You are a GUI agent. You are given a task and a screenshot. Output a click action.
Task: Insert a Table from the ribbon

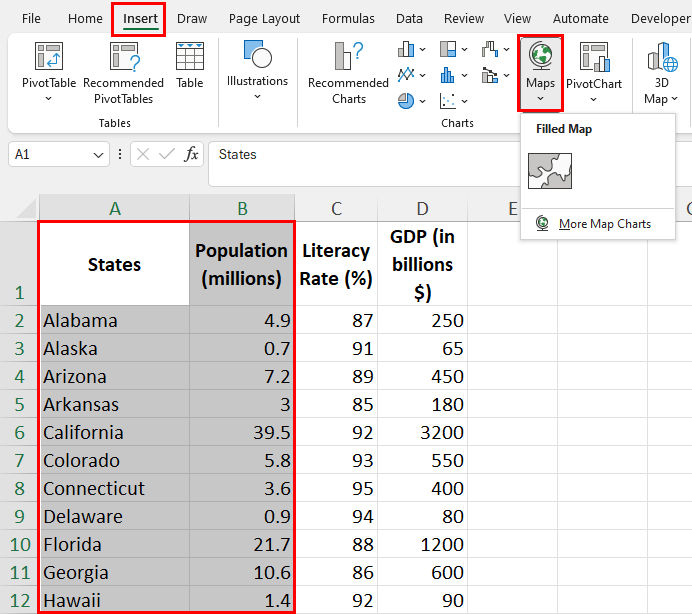tap(190, 65)
